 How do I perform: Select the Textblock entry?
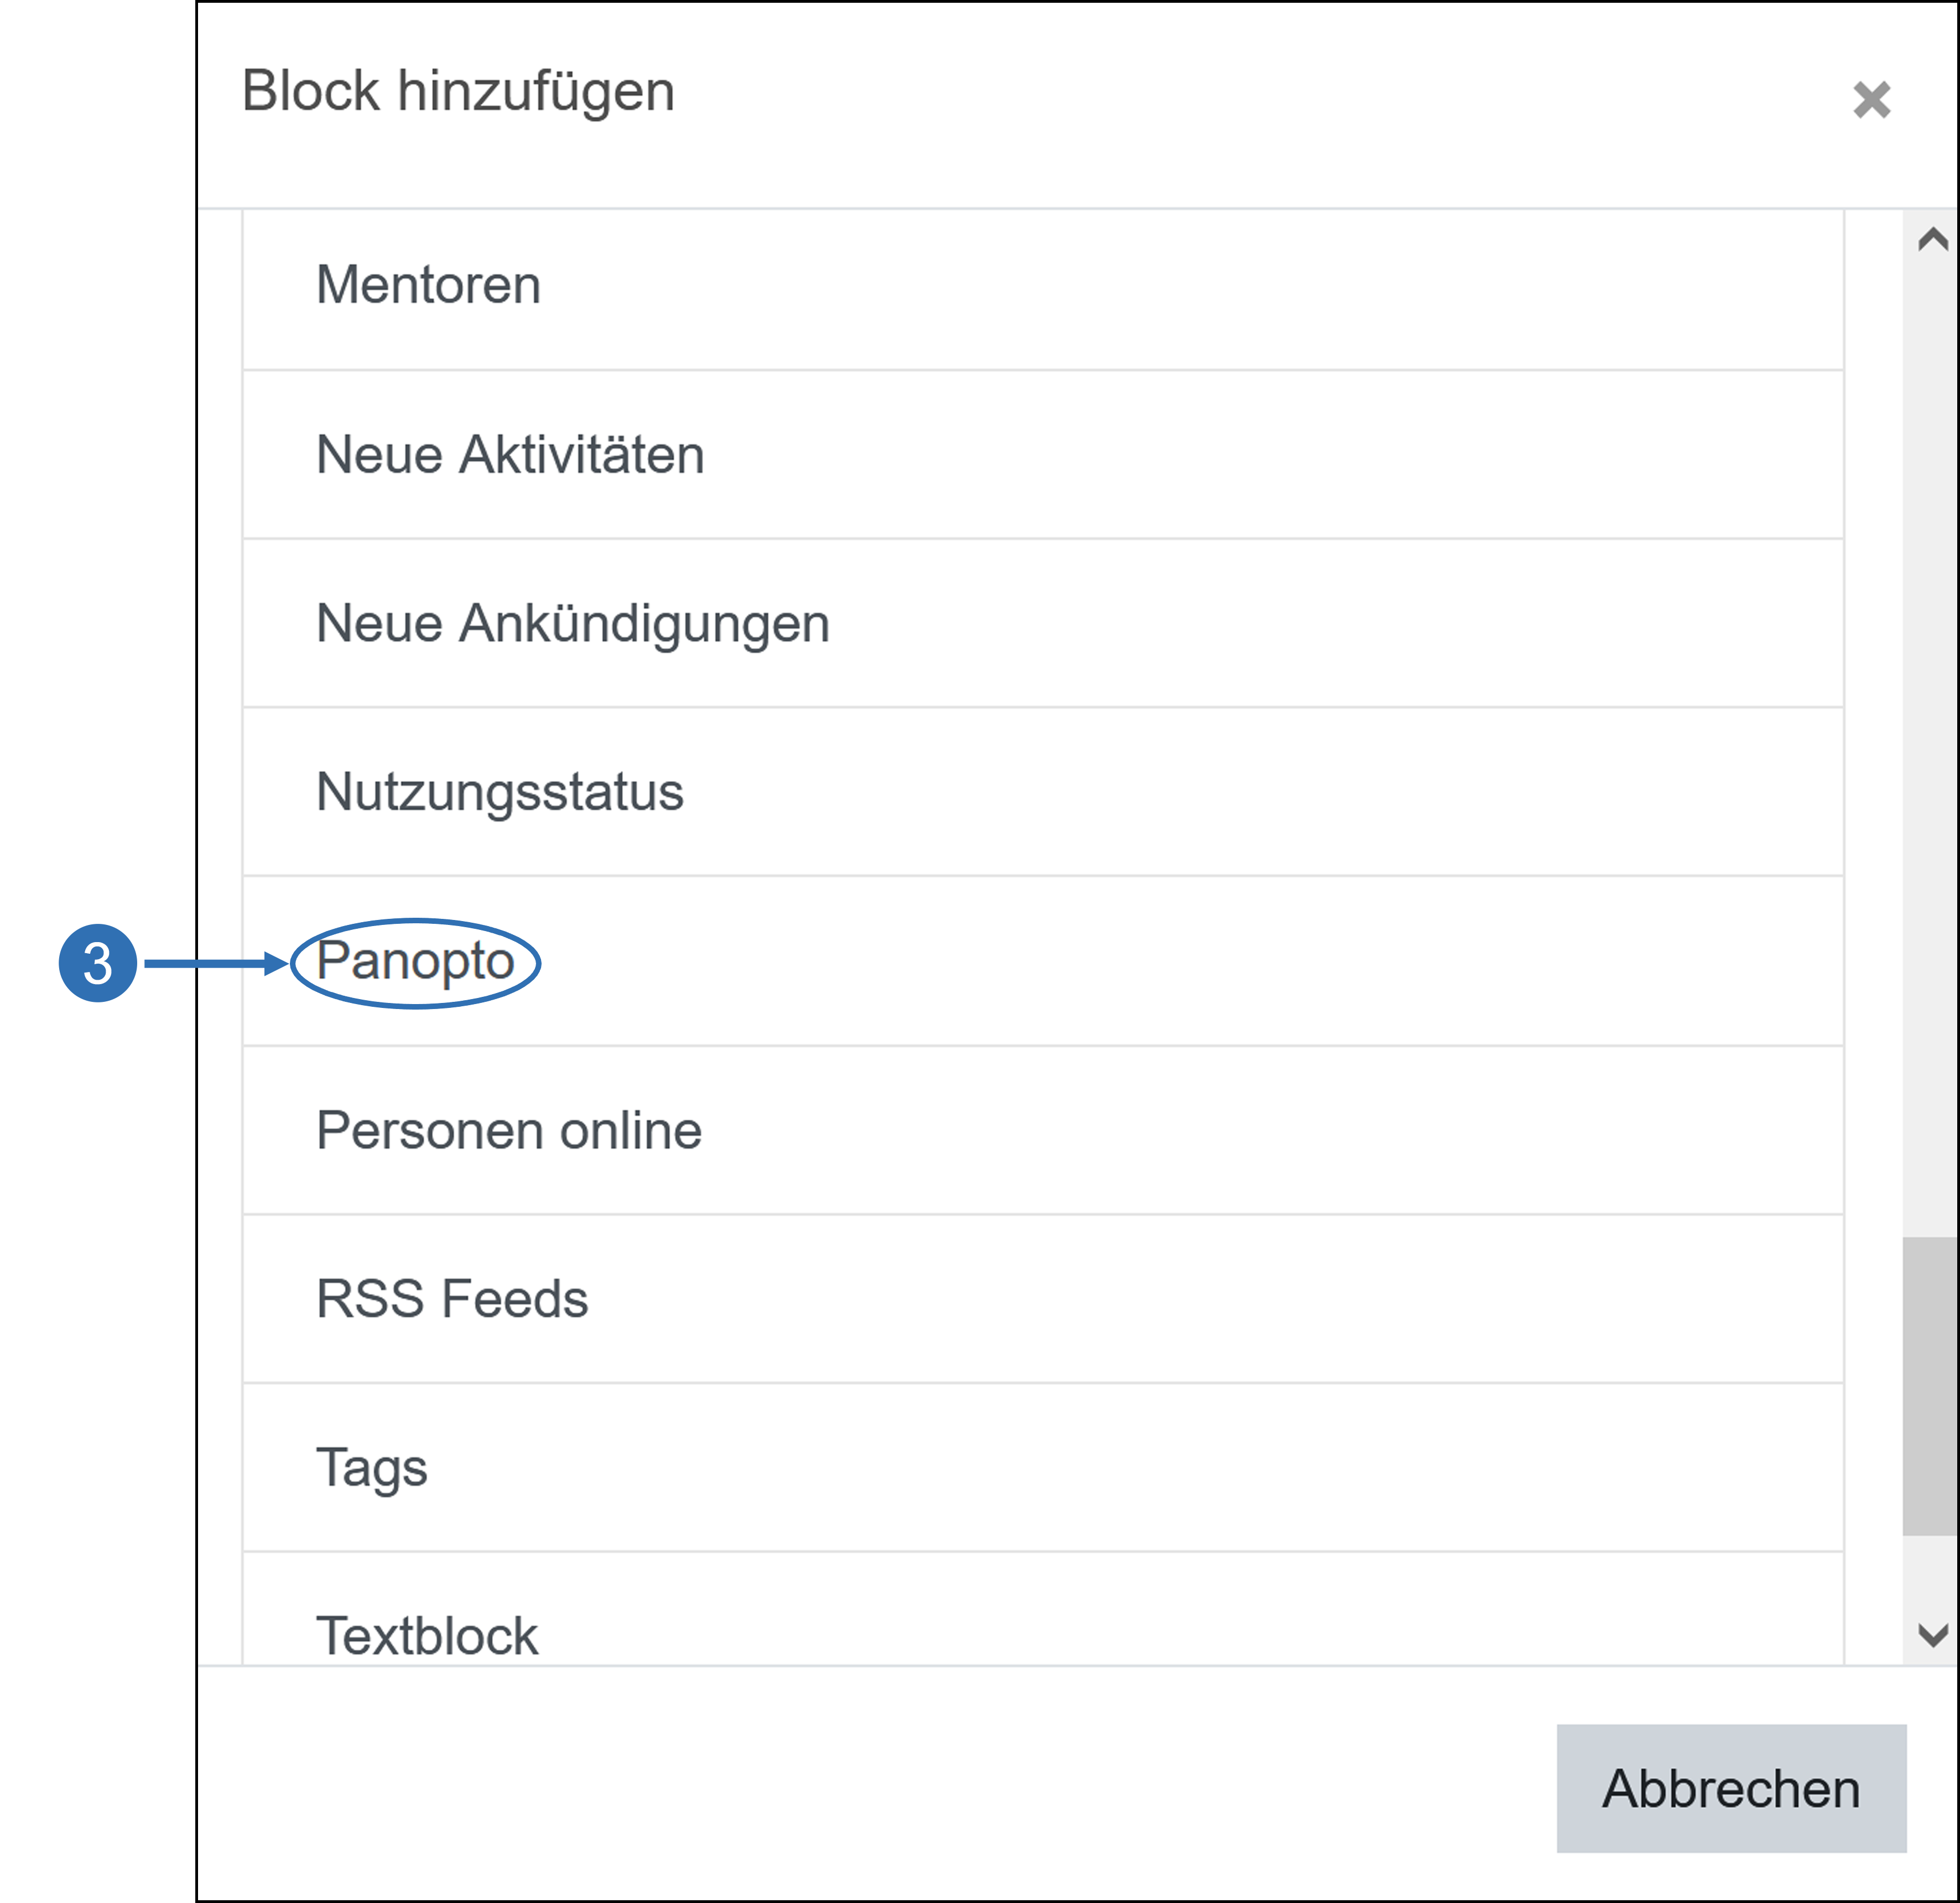pyautogui.click(x=1043, y=1610)
